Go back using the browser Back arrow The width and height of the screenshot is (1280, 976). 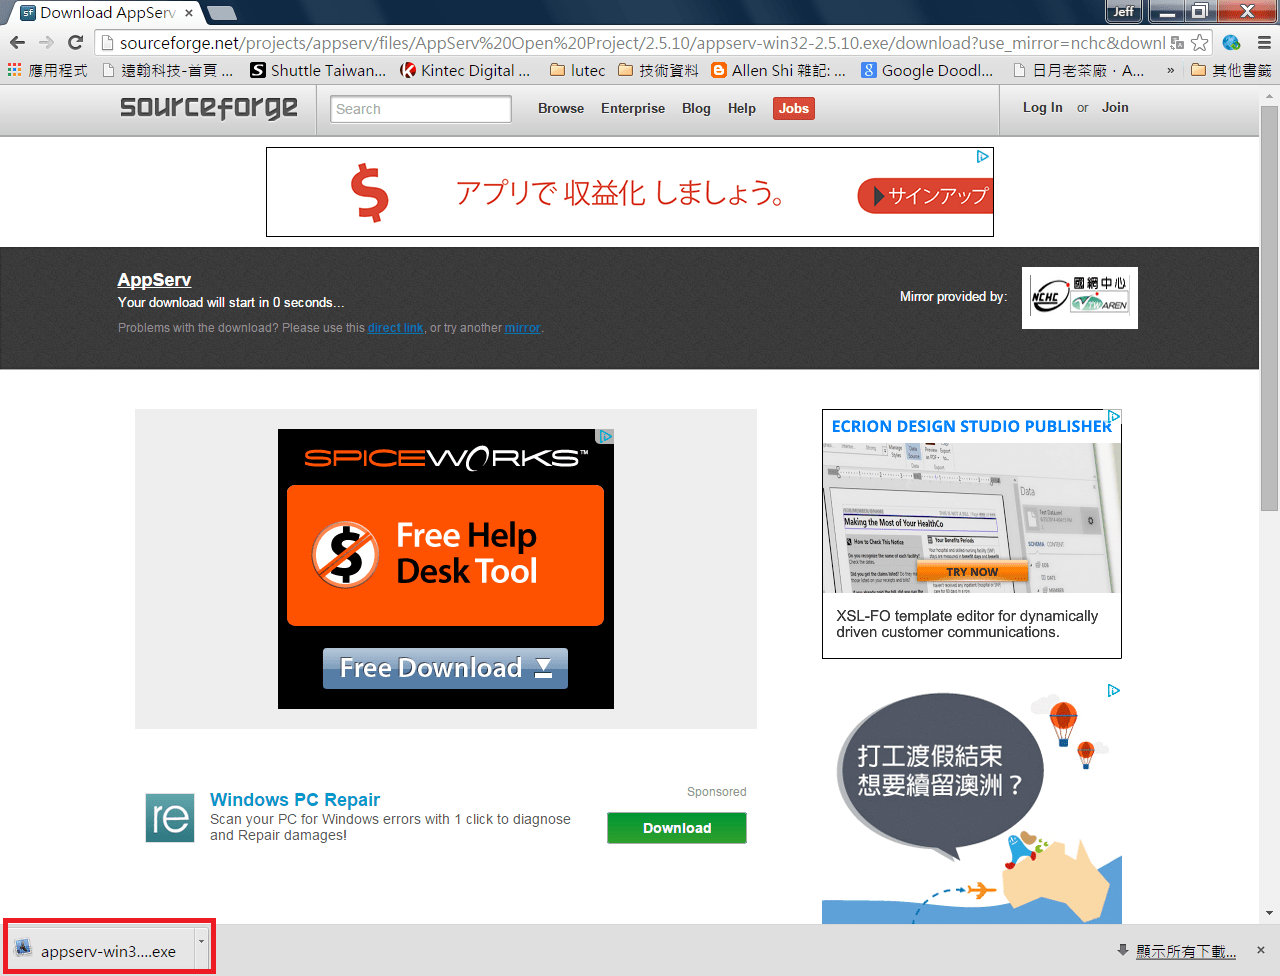17,42
